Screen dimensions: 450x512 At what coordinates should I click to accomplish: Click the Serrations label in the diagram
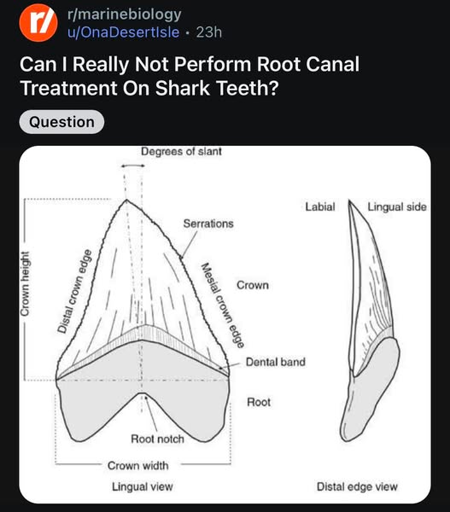[x=208, y=224]
